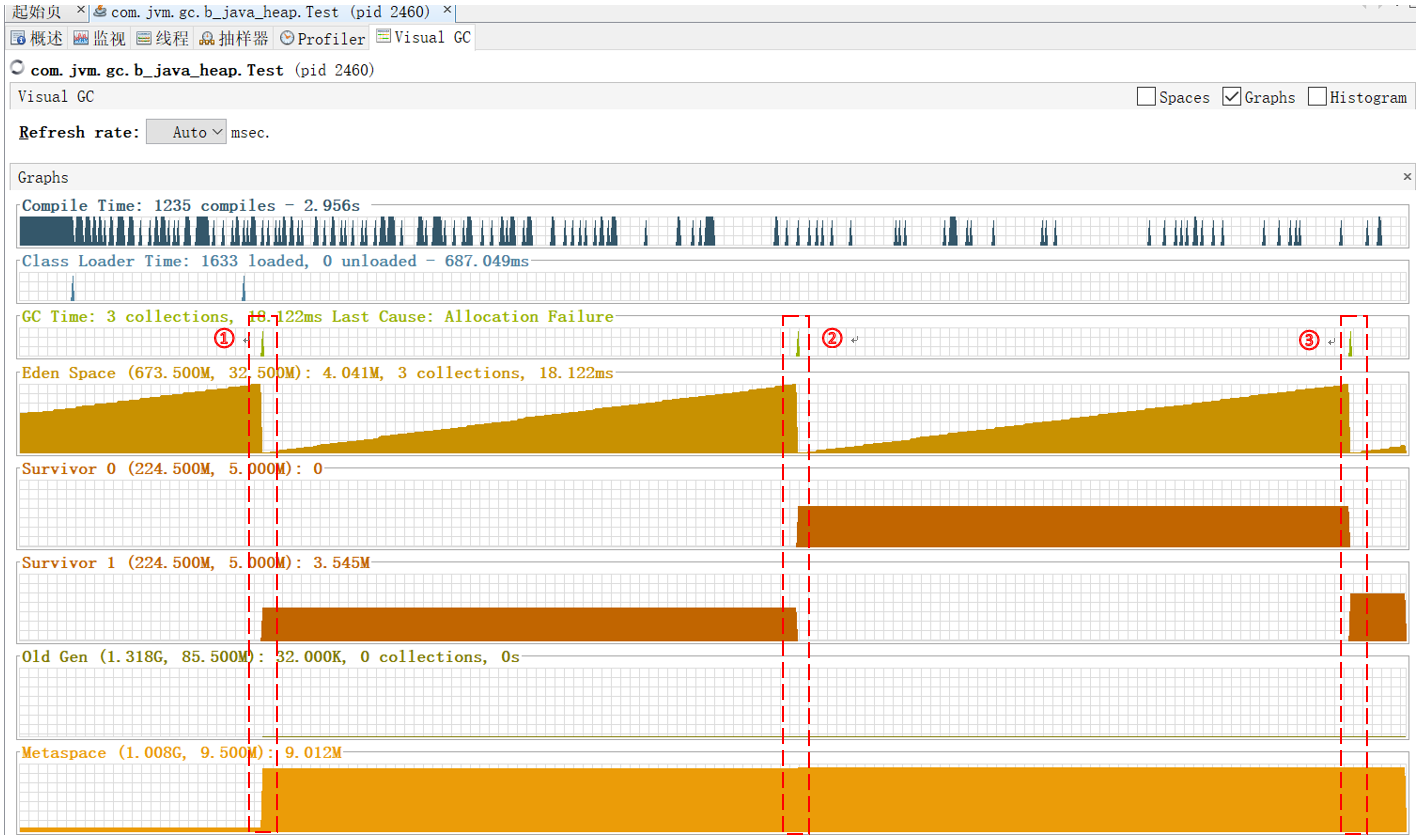Click the Survivor 1 3.545M title

point(196,563)
